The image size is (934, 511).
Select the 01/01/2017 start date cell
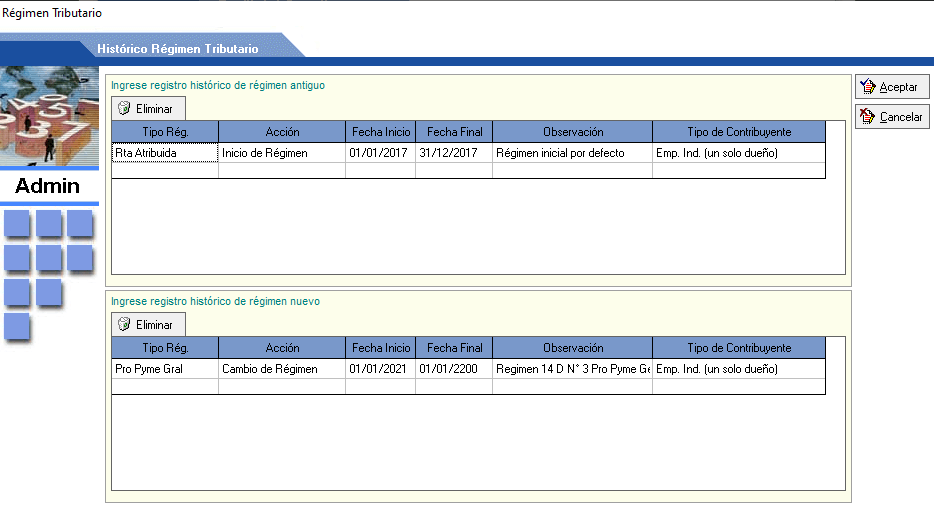(x=381, y=153)
